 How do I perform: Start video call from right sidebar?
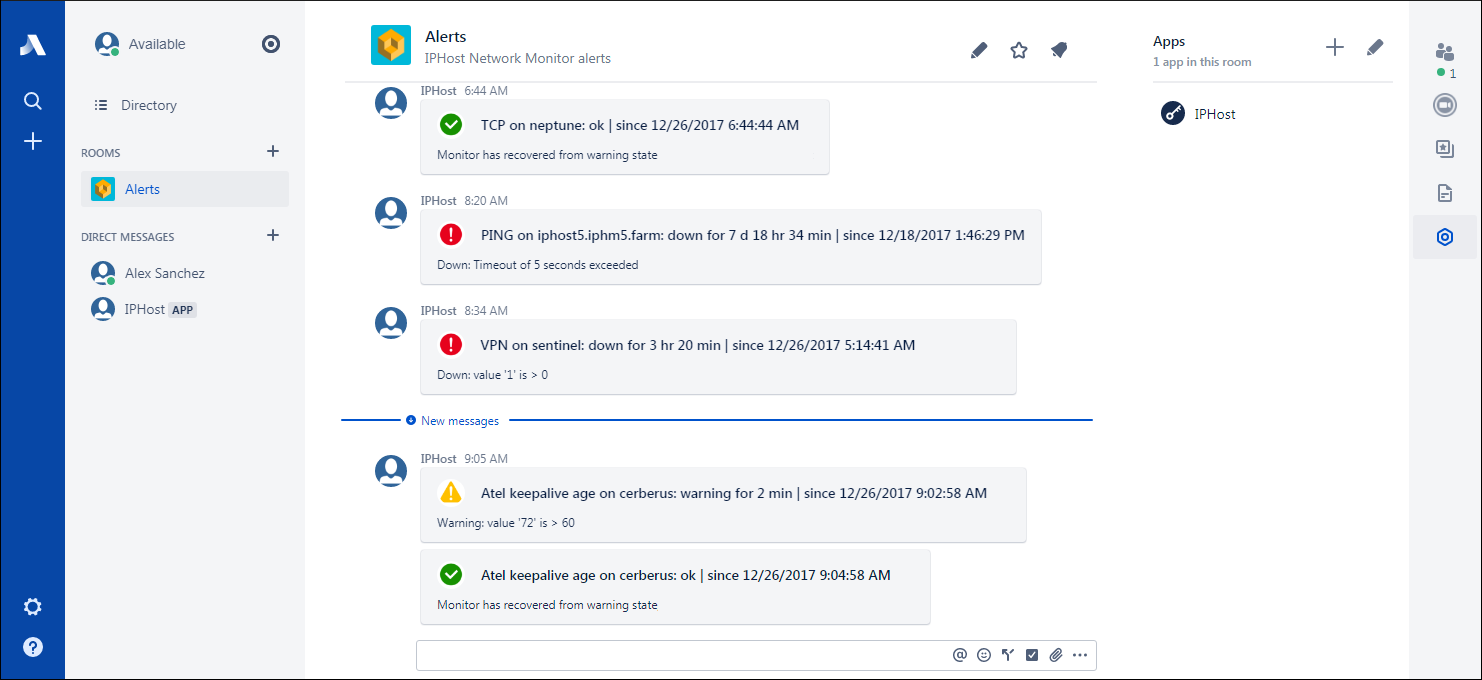(x=1445, y=105)
